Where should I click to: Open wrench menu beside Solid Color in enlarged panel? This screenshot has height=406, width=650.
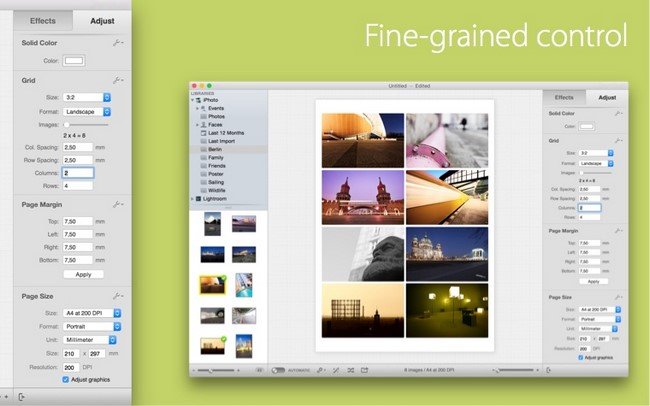click(118, 43)
